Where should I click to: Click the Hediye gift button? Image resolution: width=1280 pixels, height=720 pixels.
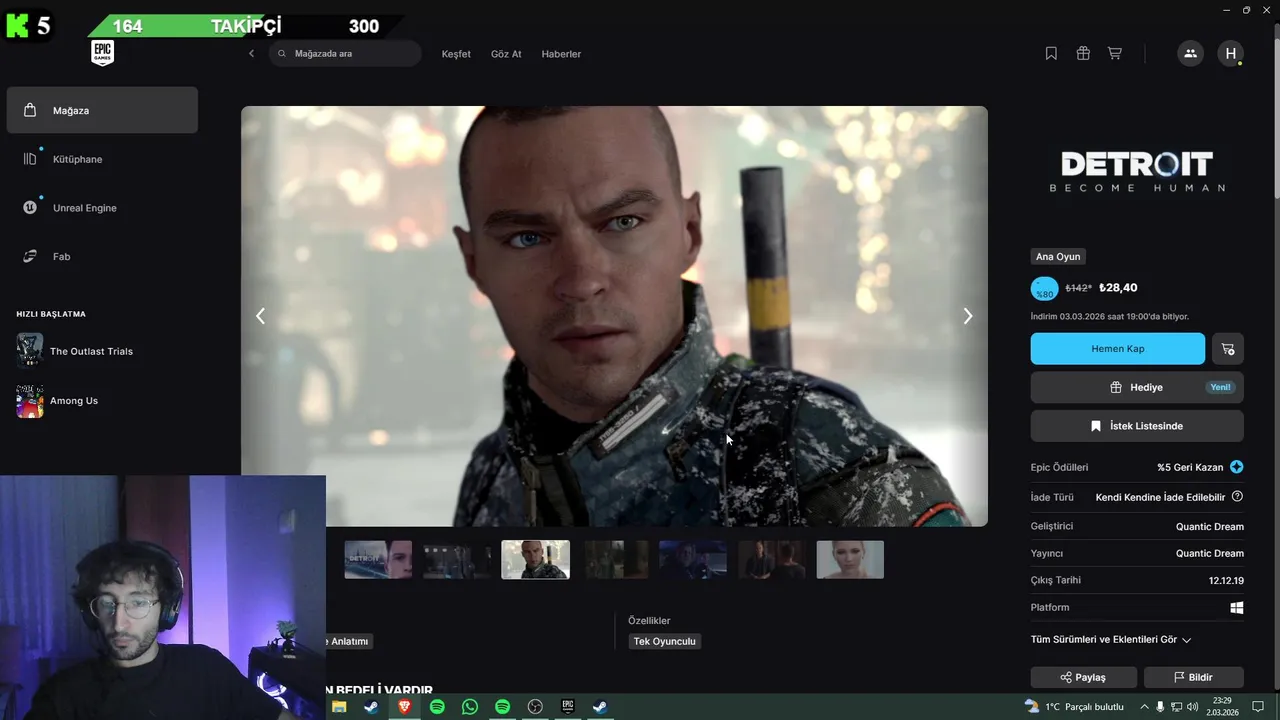[x=1137, y=387]
